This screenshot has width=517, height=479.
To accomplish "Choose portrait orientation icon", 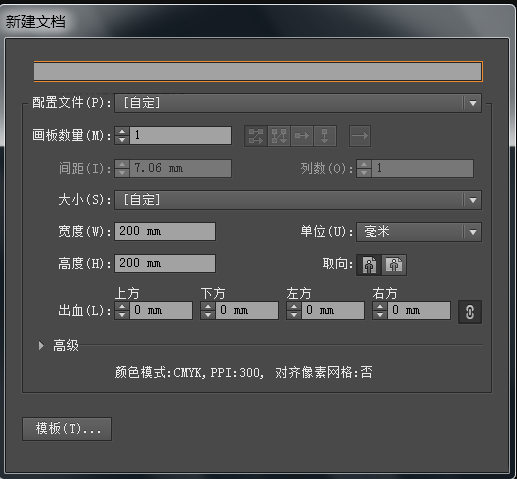I will point(369,265).
